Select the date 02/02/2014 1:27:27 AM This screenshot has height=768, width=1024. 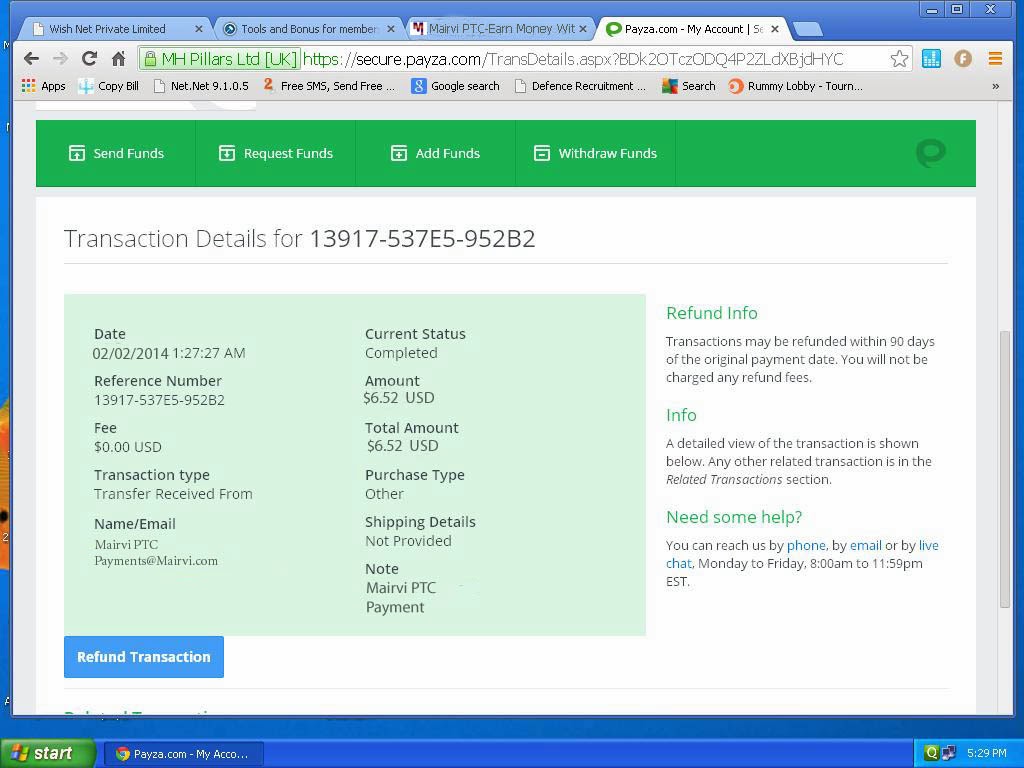pyautogui.click(x=169, y=353)
